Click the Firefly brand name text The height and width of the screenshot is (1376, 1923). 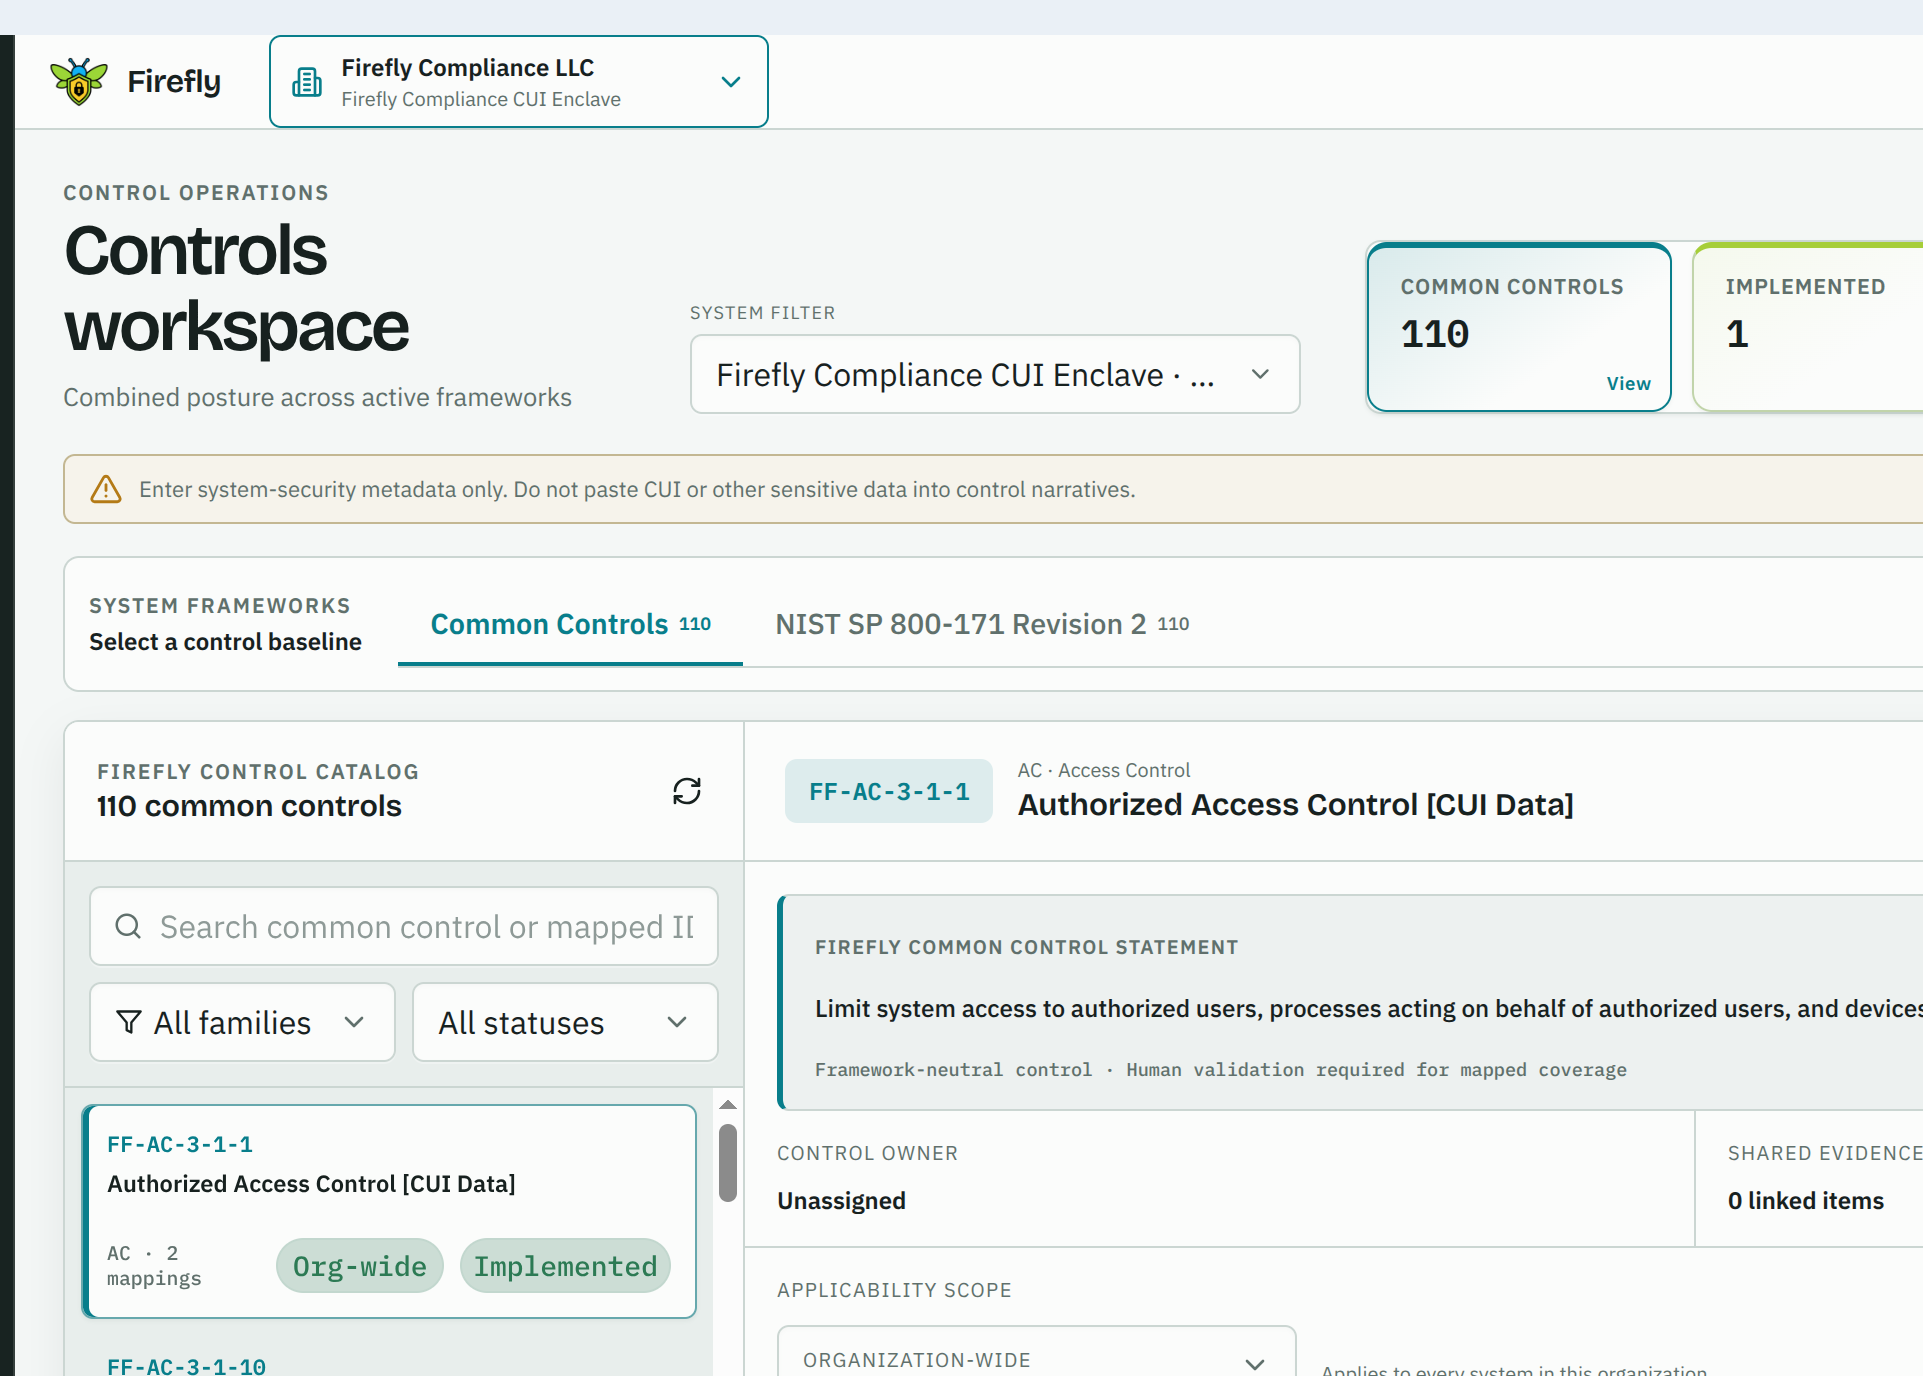(174, 81)
